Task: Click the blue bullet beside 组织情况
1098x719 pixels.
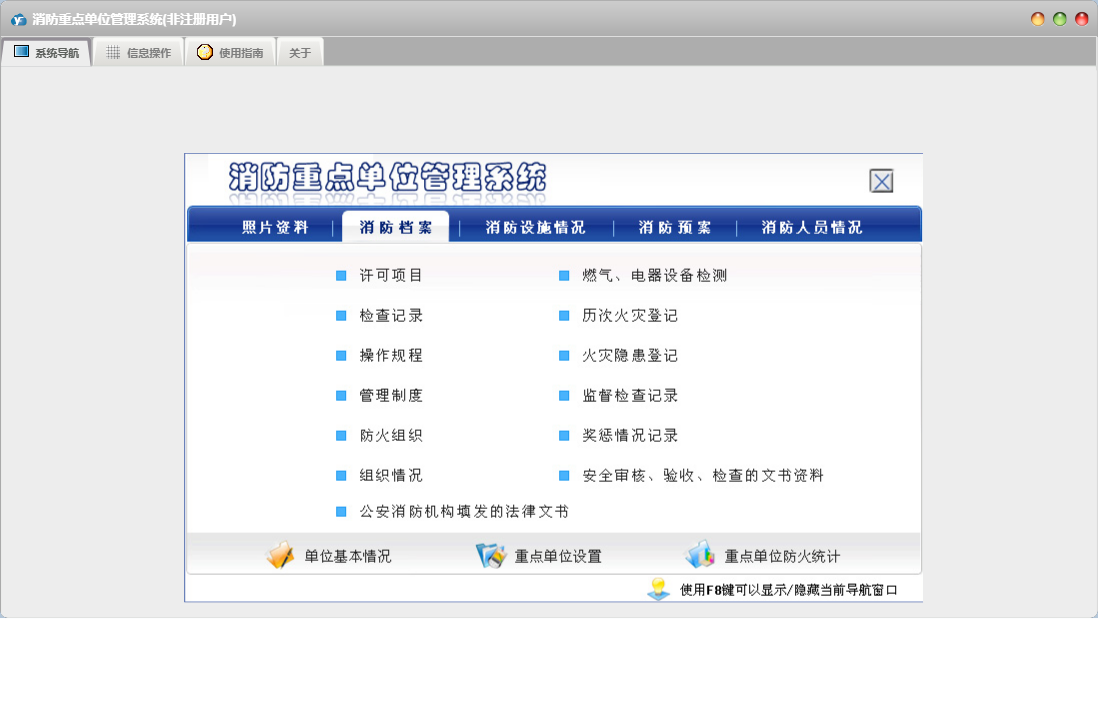Action: pyautogui.click(x=341, y=475)
